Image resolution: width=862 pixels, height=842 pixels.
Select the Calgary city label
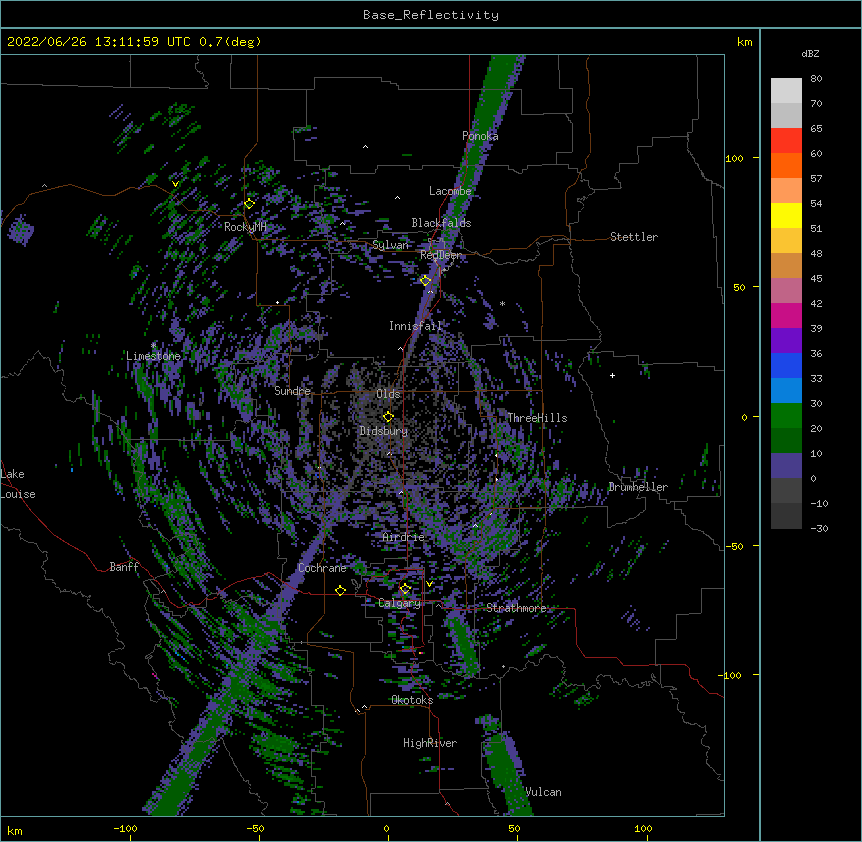[x=399, y=603]
